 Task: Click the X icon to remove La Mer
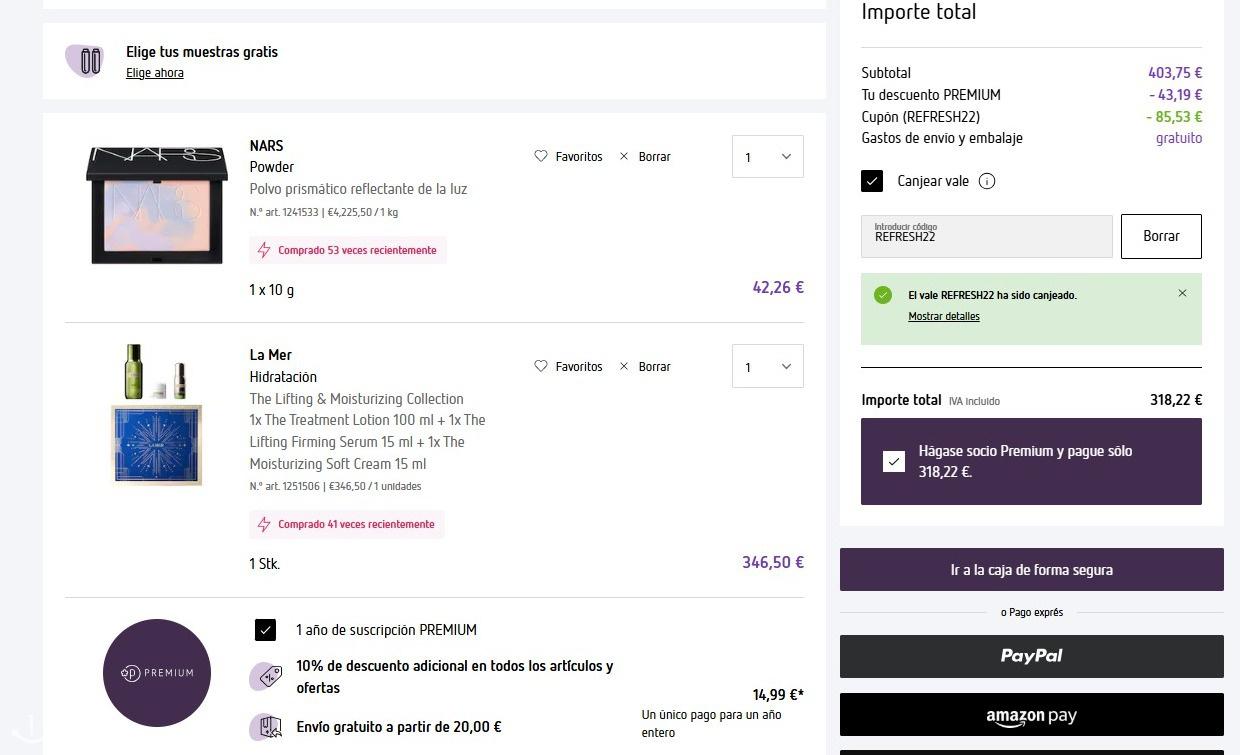point(624,366)
